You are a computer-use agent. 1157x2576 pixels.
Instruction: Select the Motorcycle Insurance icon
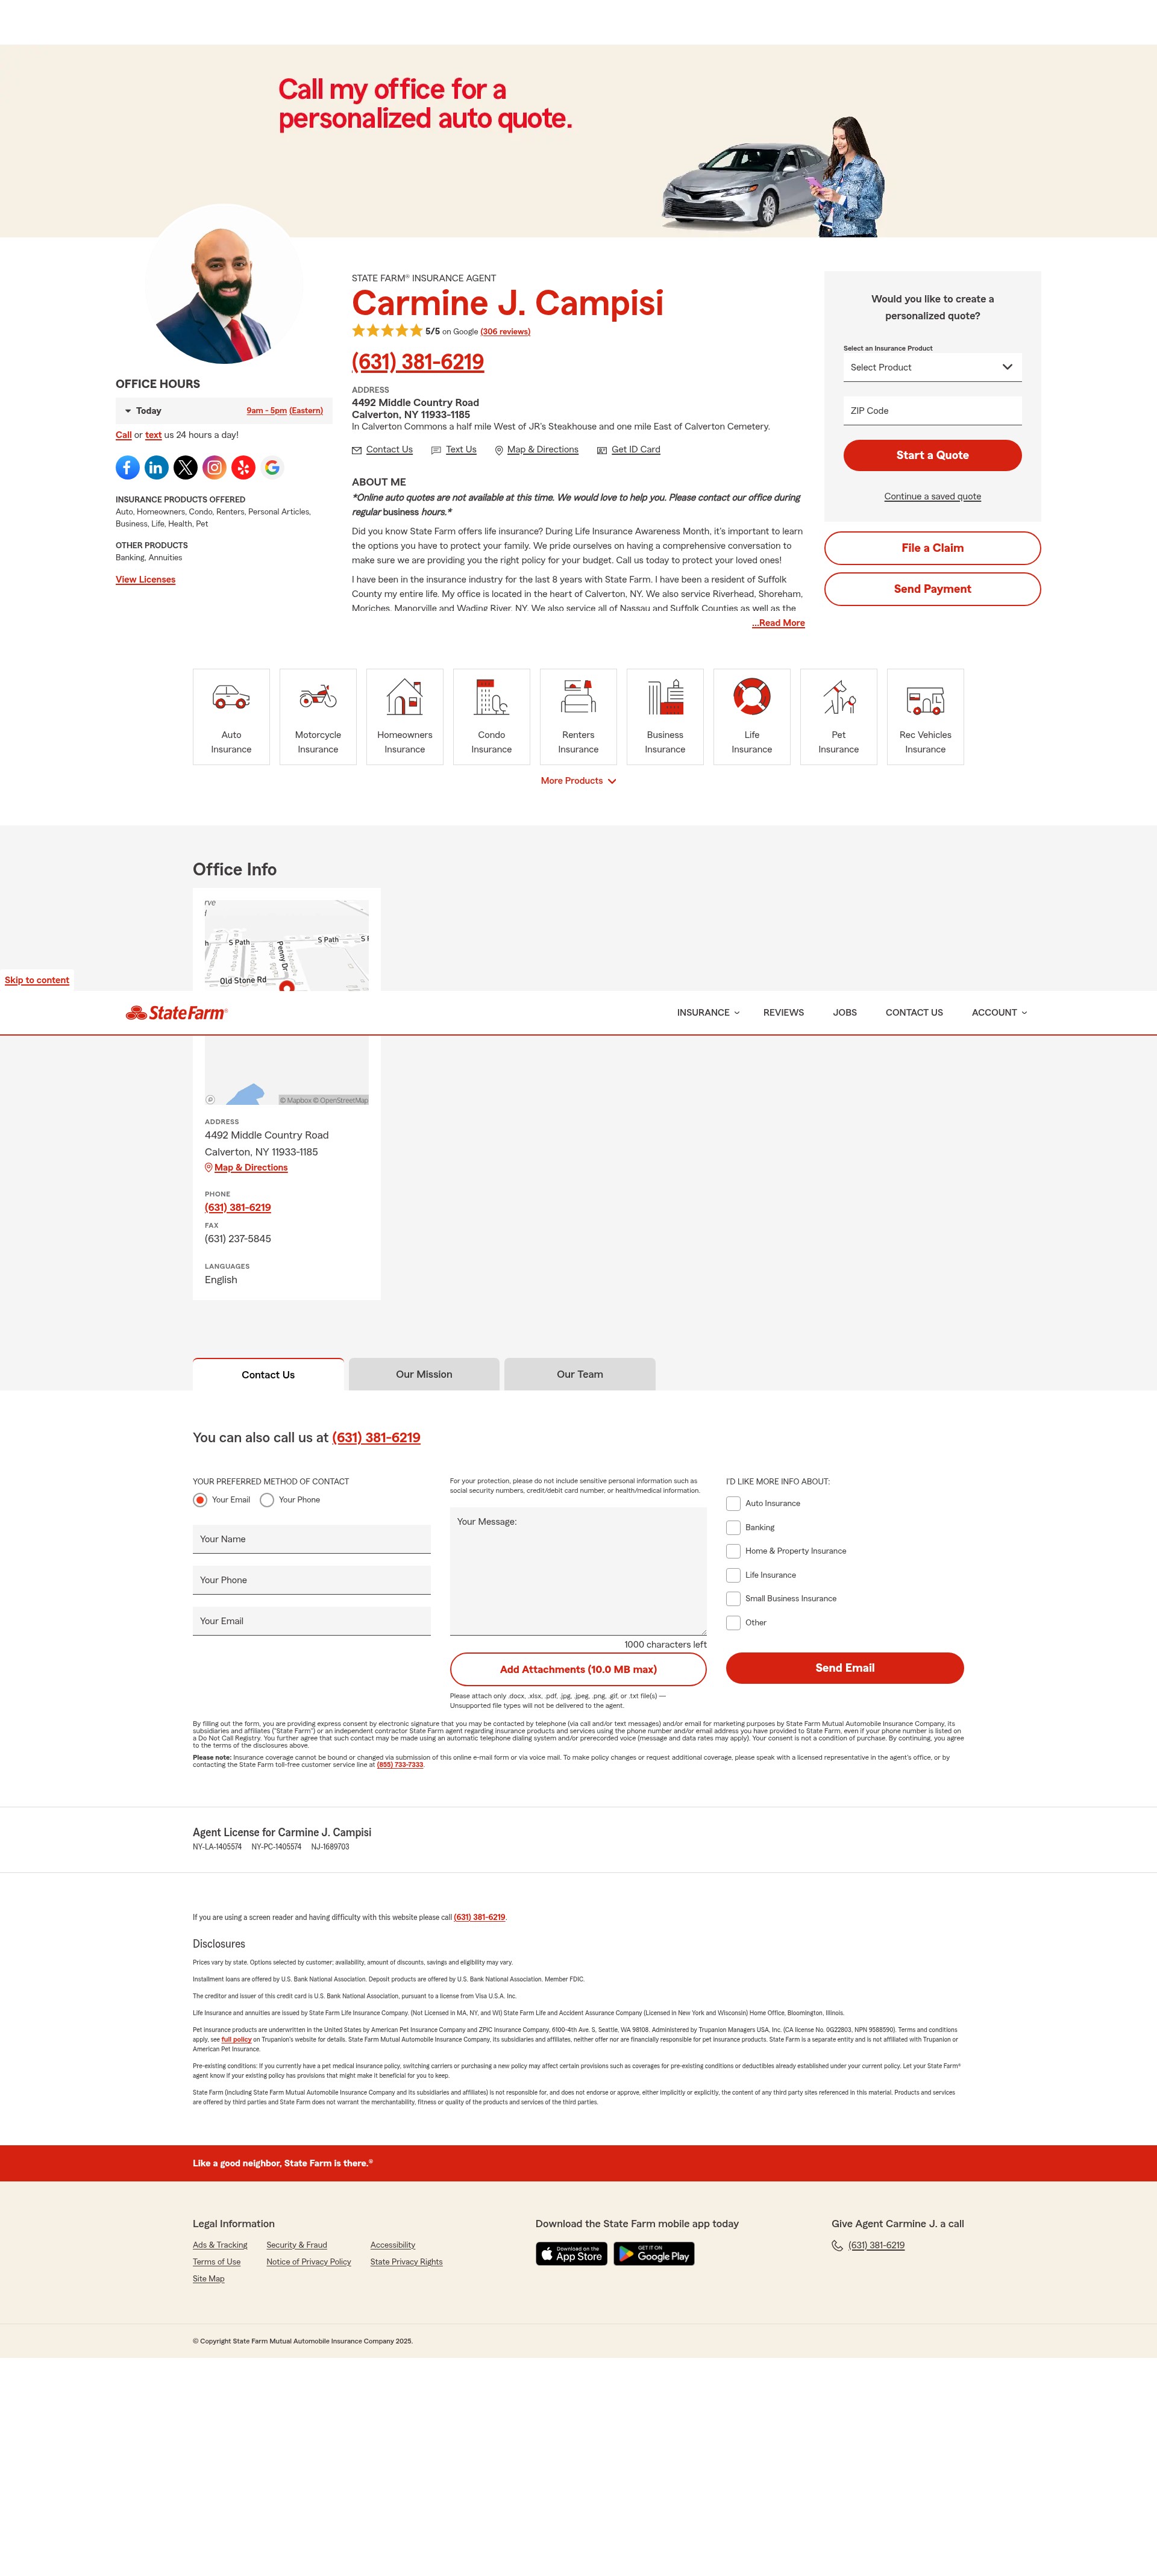[318, 697]
